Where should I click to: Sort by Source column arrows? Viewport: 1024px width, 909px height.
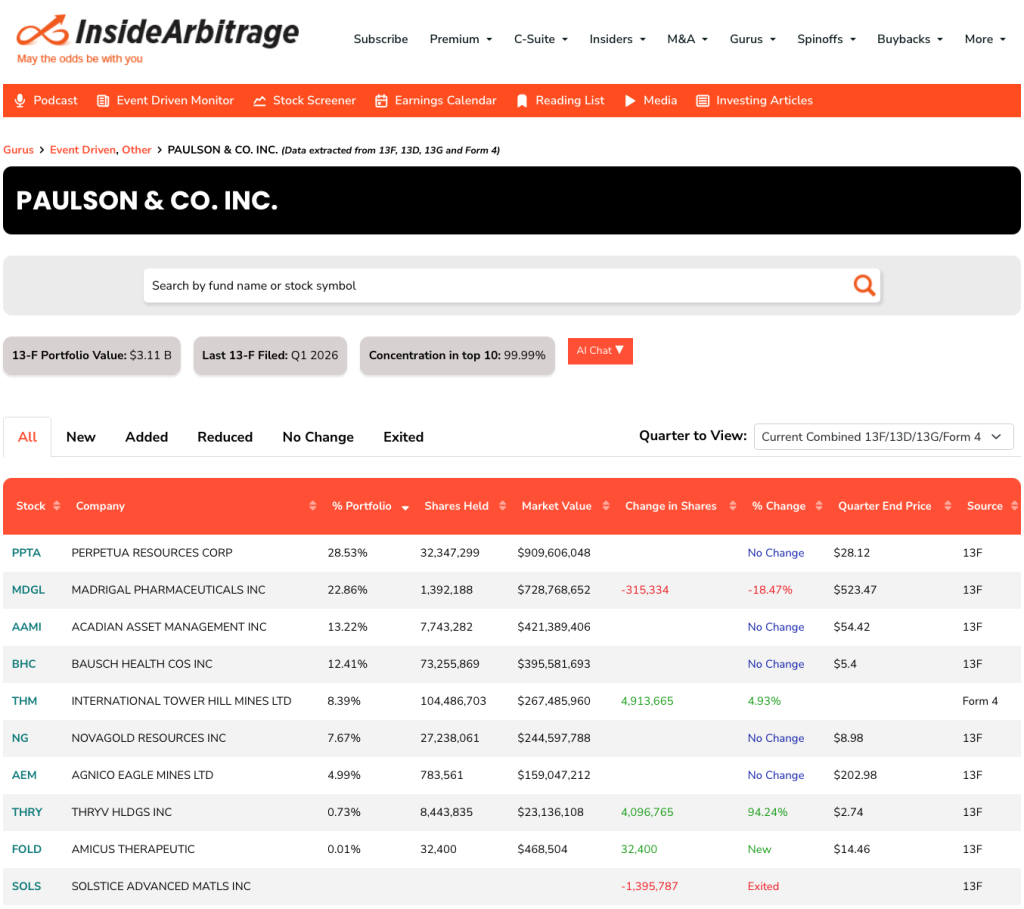(1014, 505)
